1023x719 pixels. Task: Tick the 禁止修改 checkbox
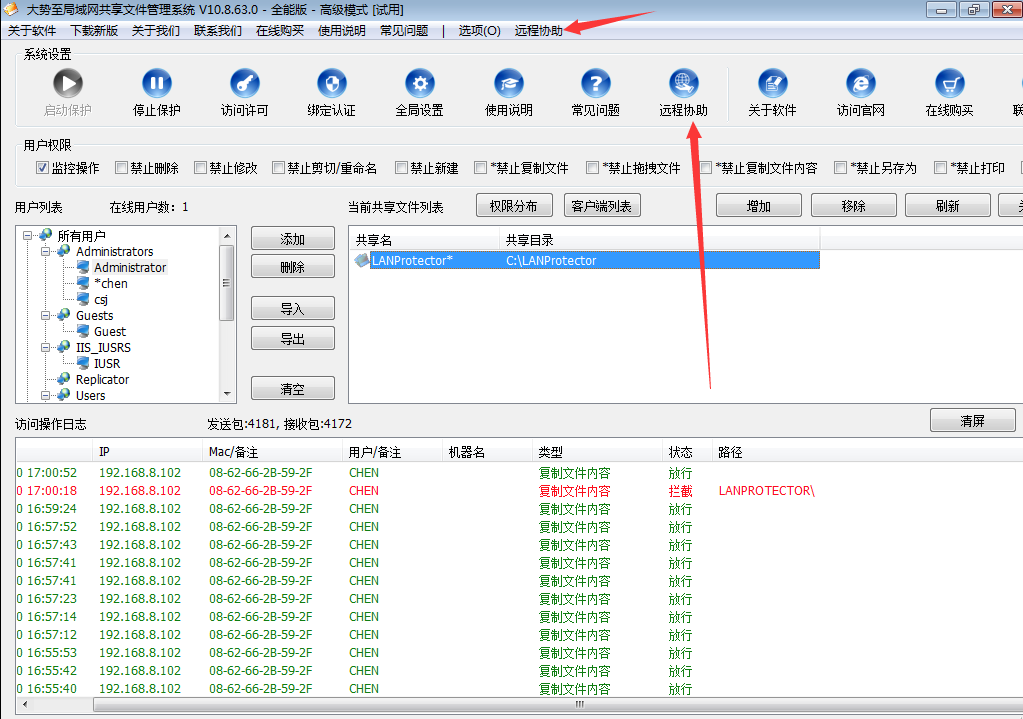click(201, 168)
